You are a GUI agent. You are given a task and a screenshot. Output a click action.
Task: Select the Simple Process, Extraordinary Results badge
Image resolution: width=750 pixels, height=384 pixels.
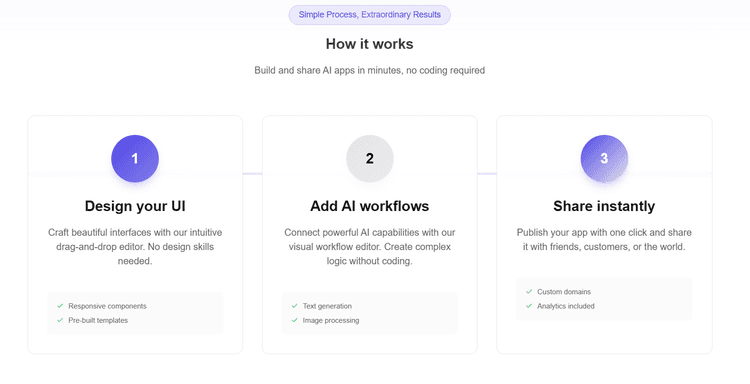point(370,15)
